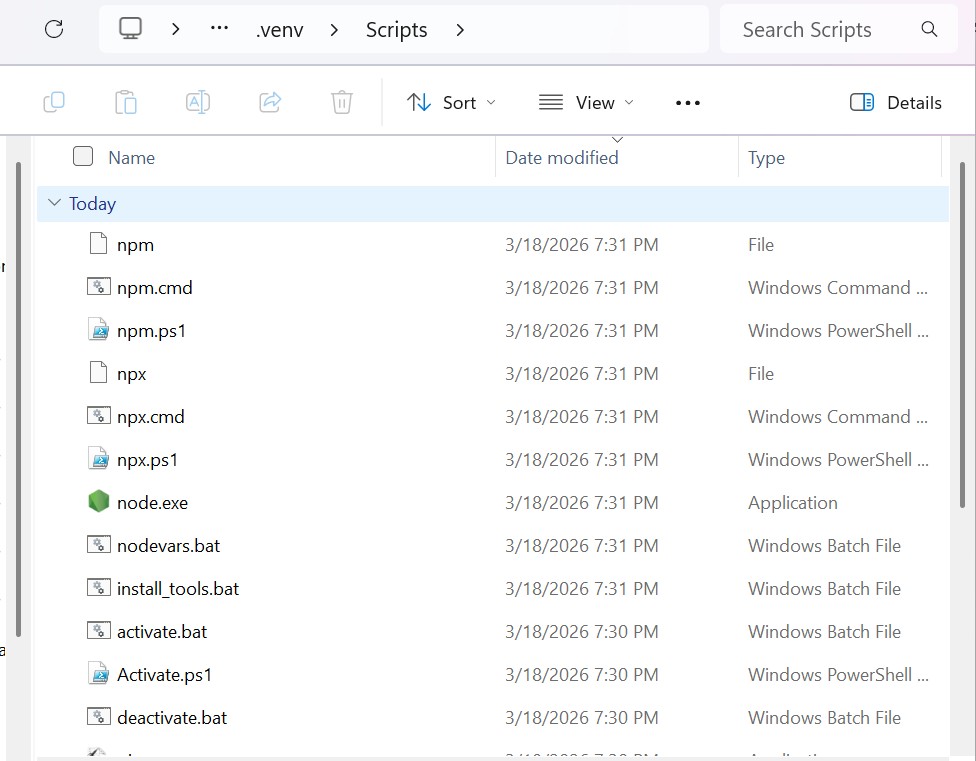976x761 pixels.
Task: Open the See more toolbar ellipsis menu
Action: pos(688,103)
